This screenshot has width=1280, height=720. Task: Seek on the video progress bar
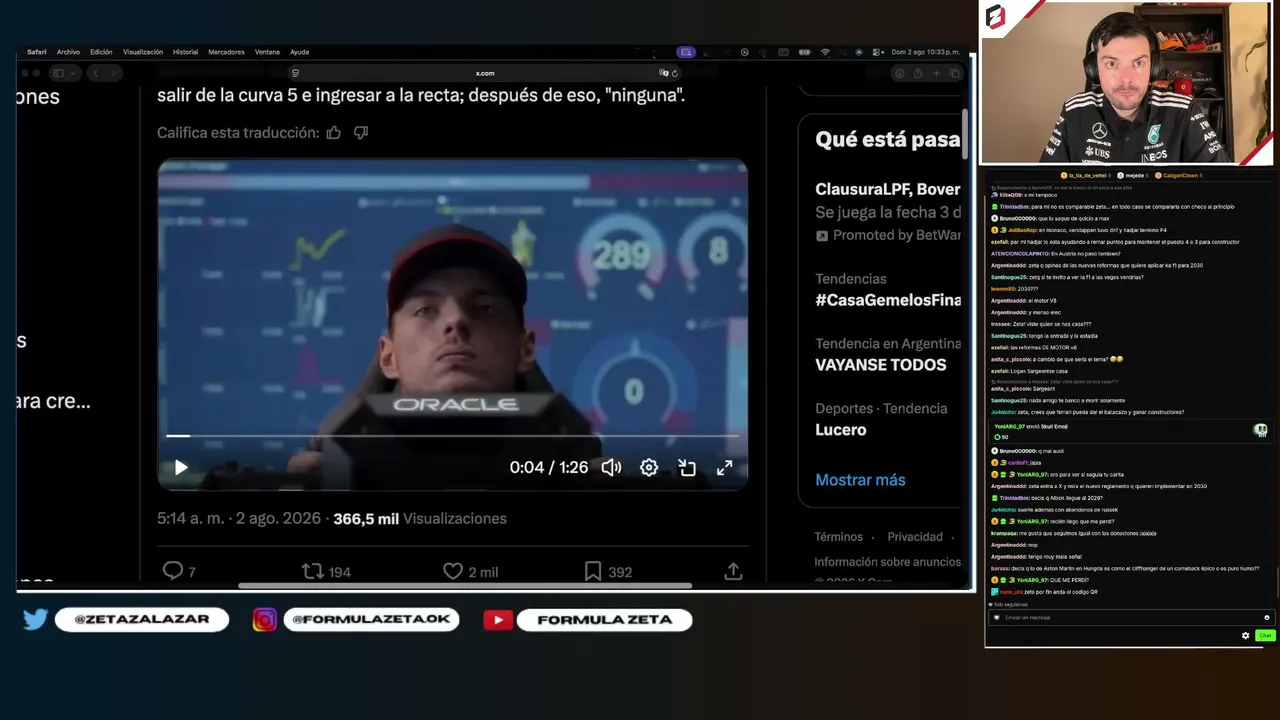pos(452,436)
